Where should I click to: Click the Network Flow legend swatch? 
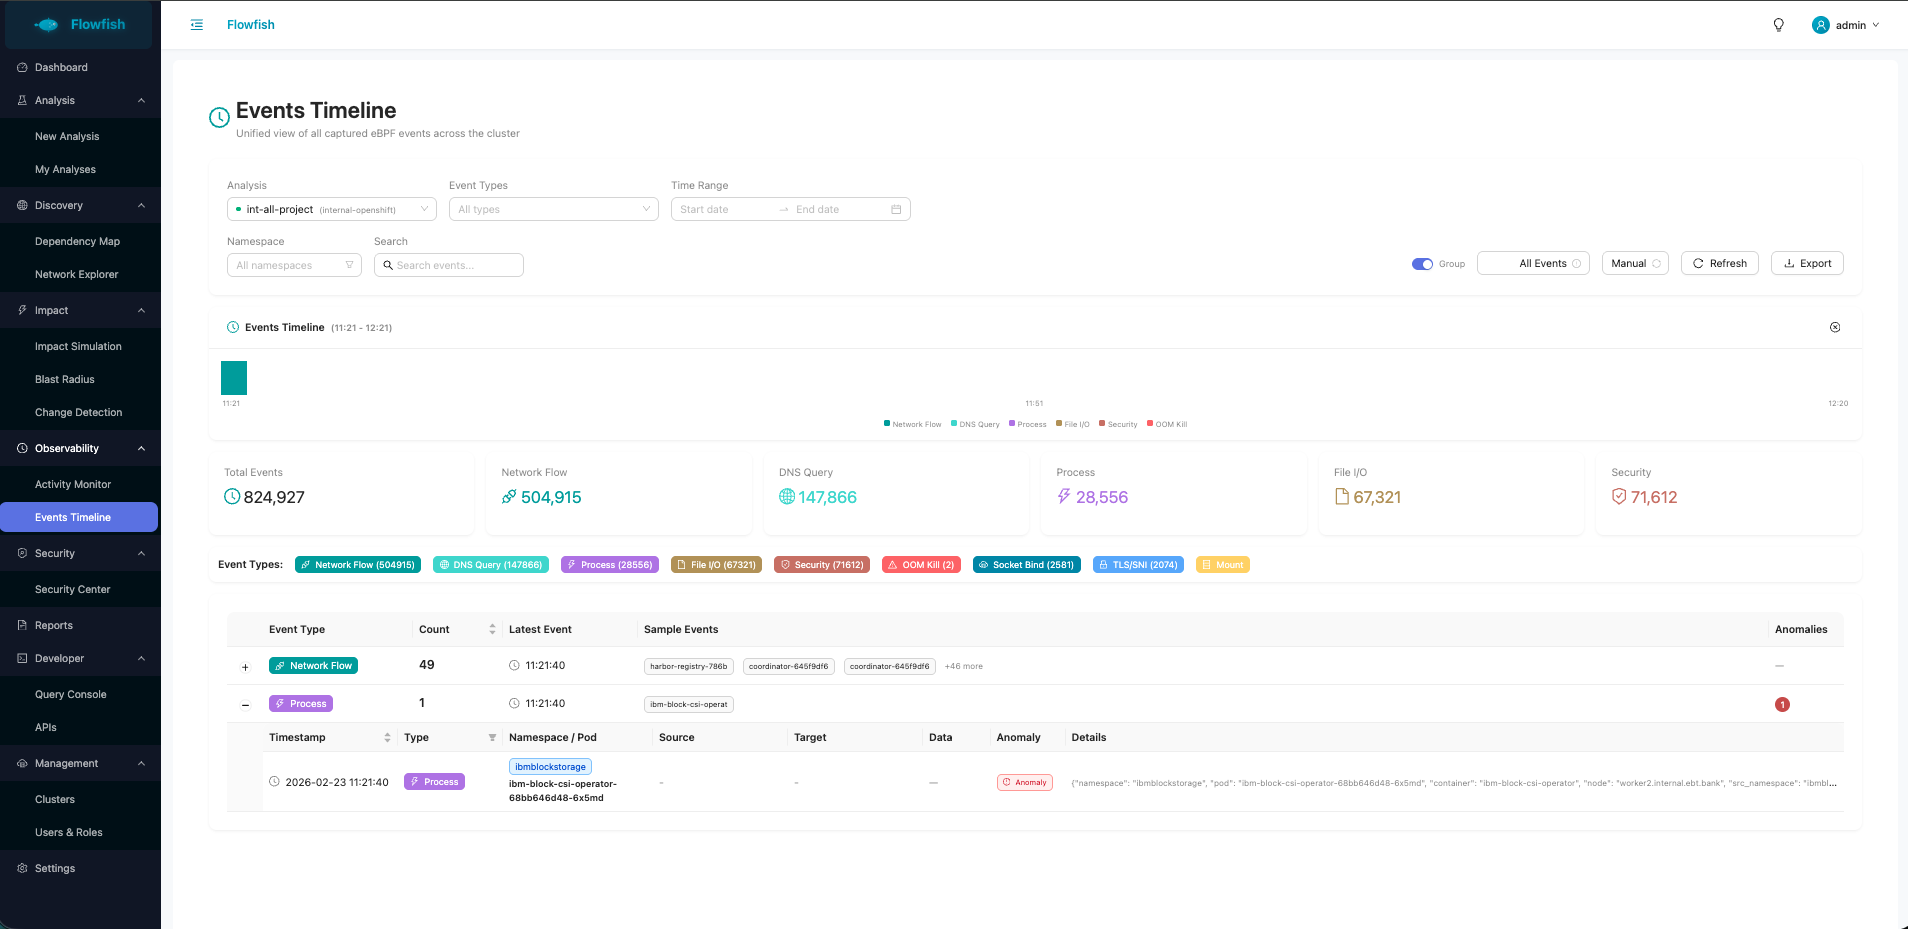[x=887, y=423]
